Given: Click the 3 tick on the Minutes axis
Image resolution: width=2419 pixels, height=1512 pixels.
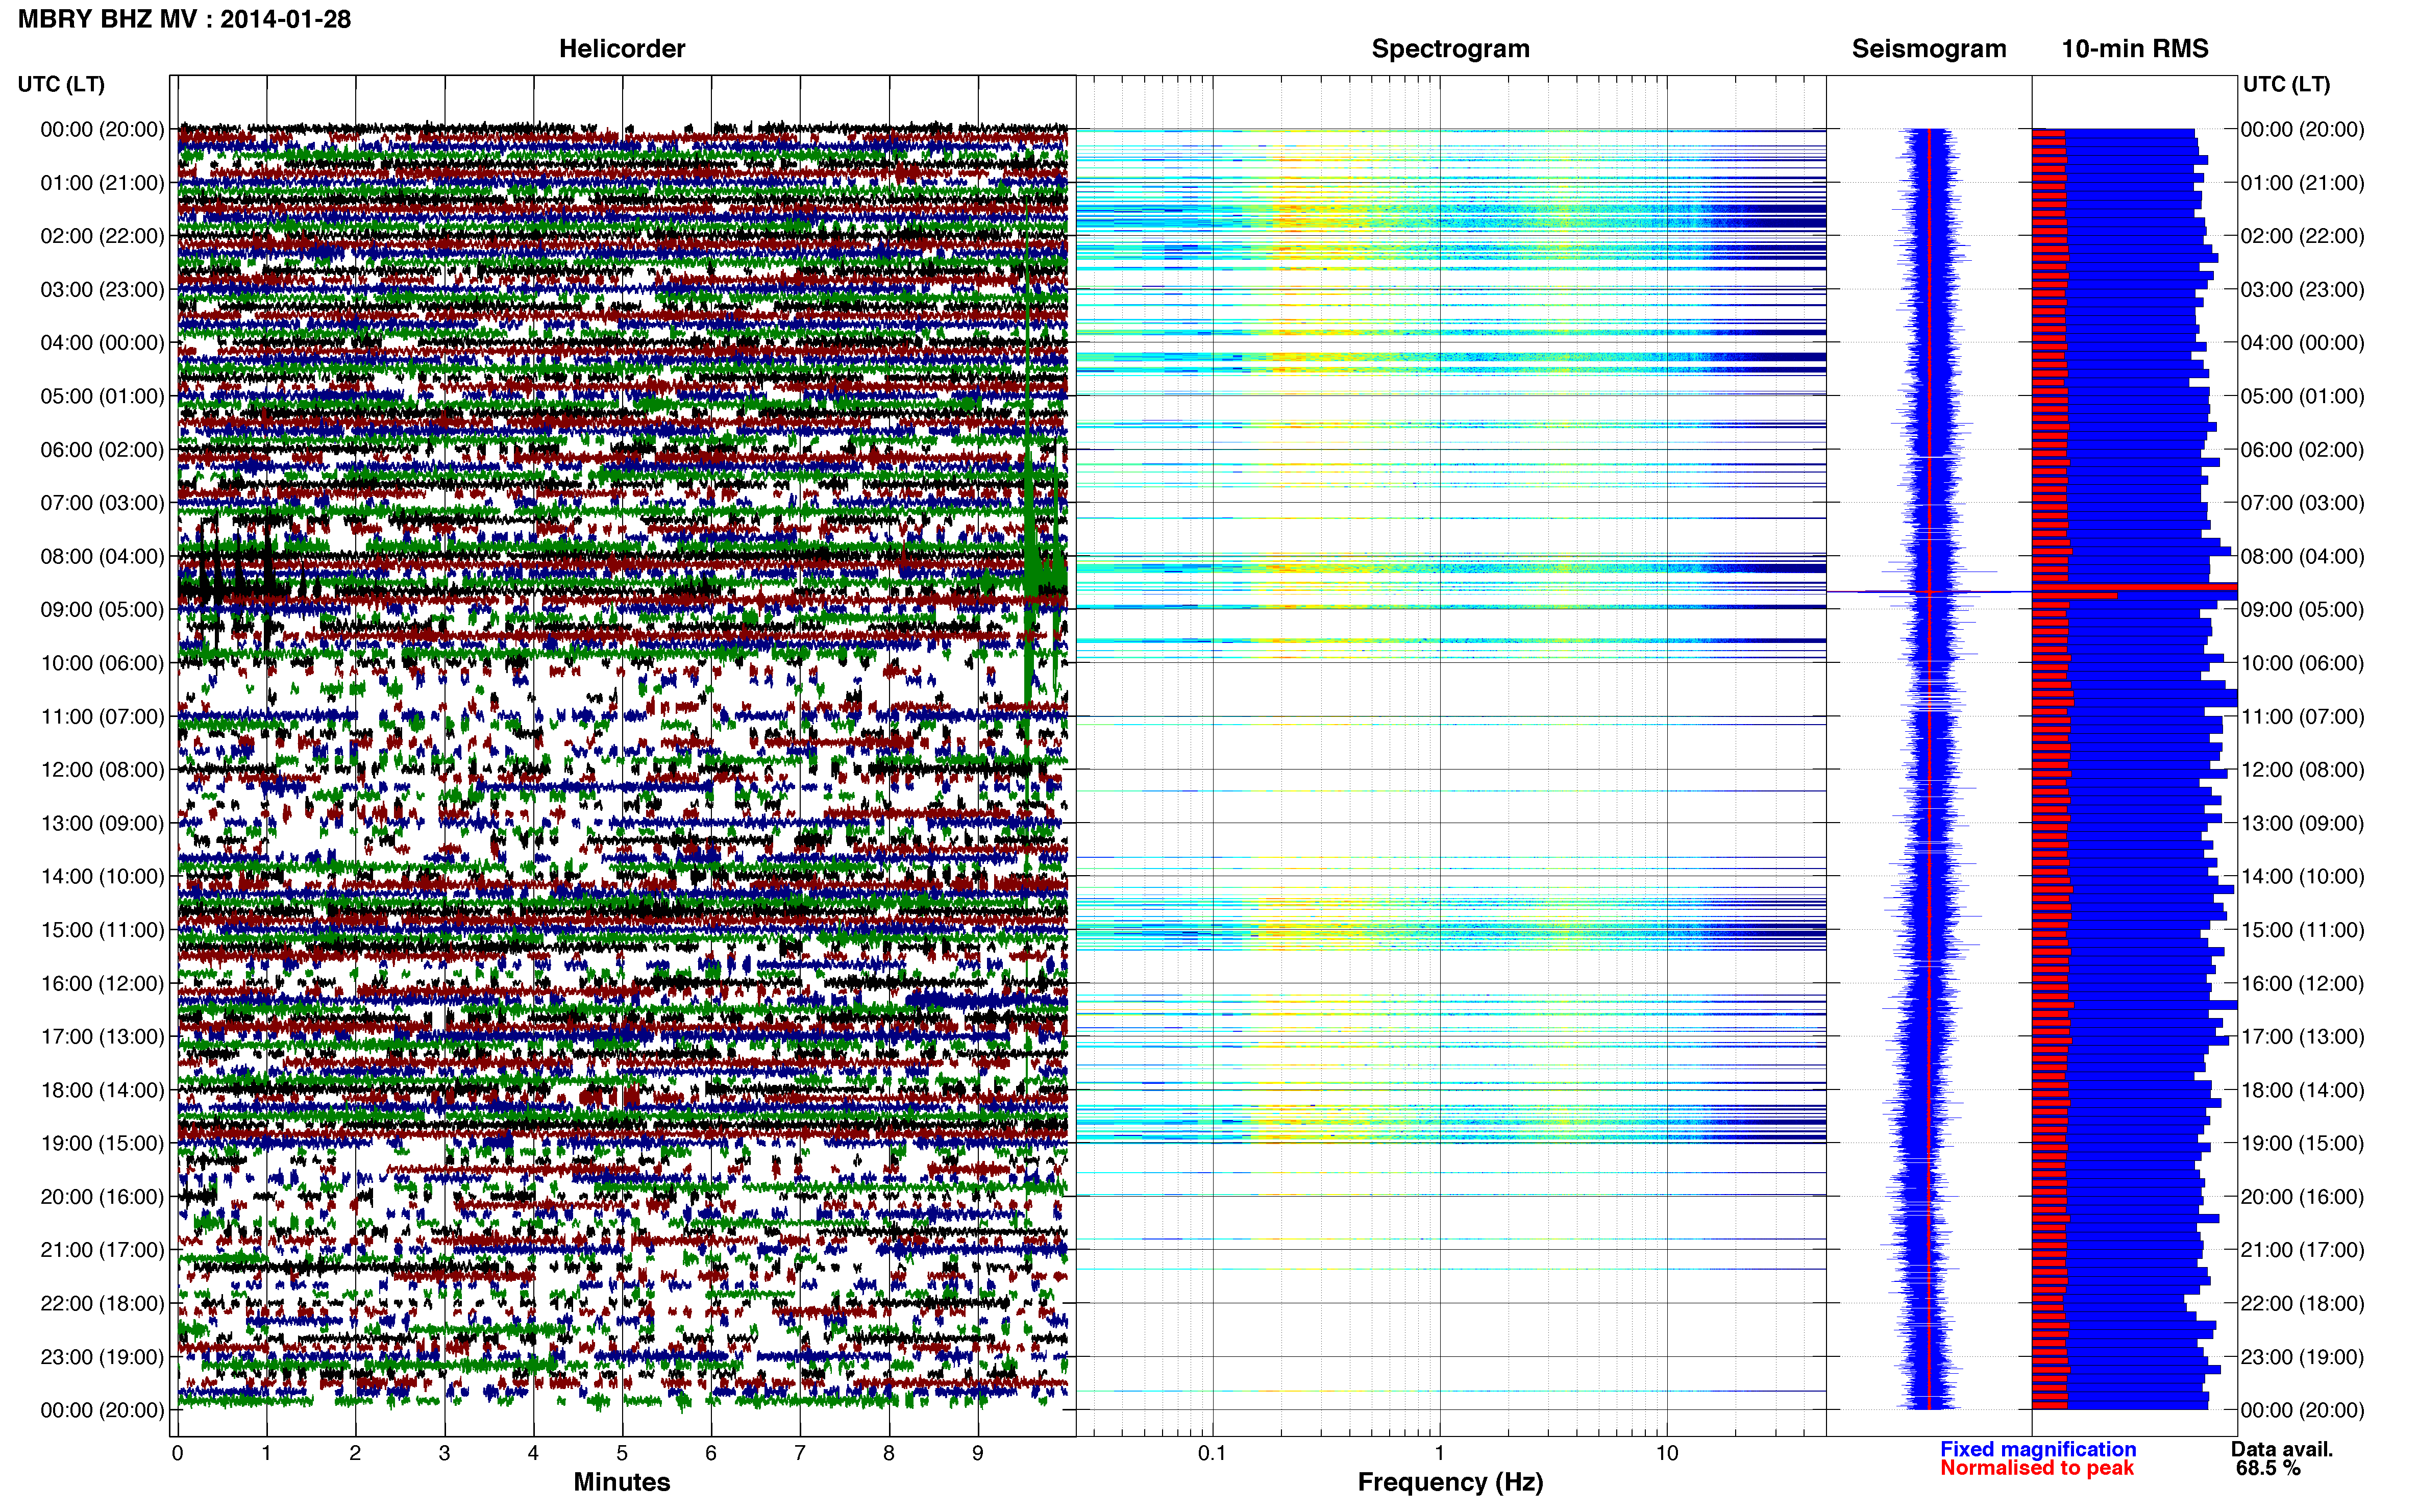Looking at the screenshot, I should pyautogui.click(x=444, y=1453).
